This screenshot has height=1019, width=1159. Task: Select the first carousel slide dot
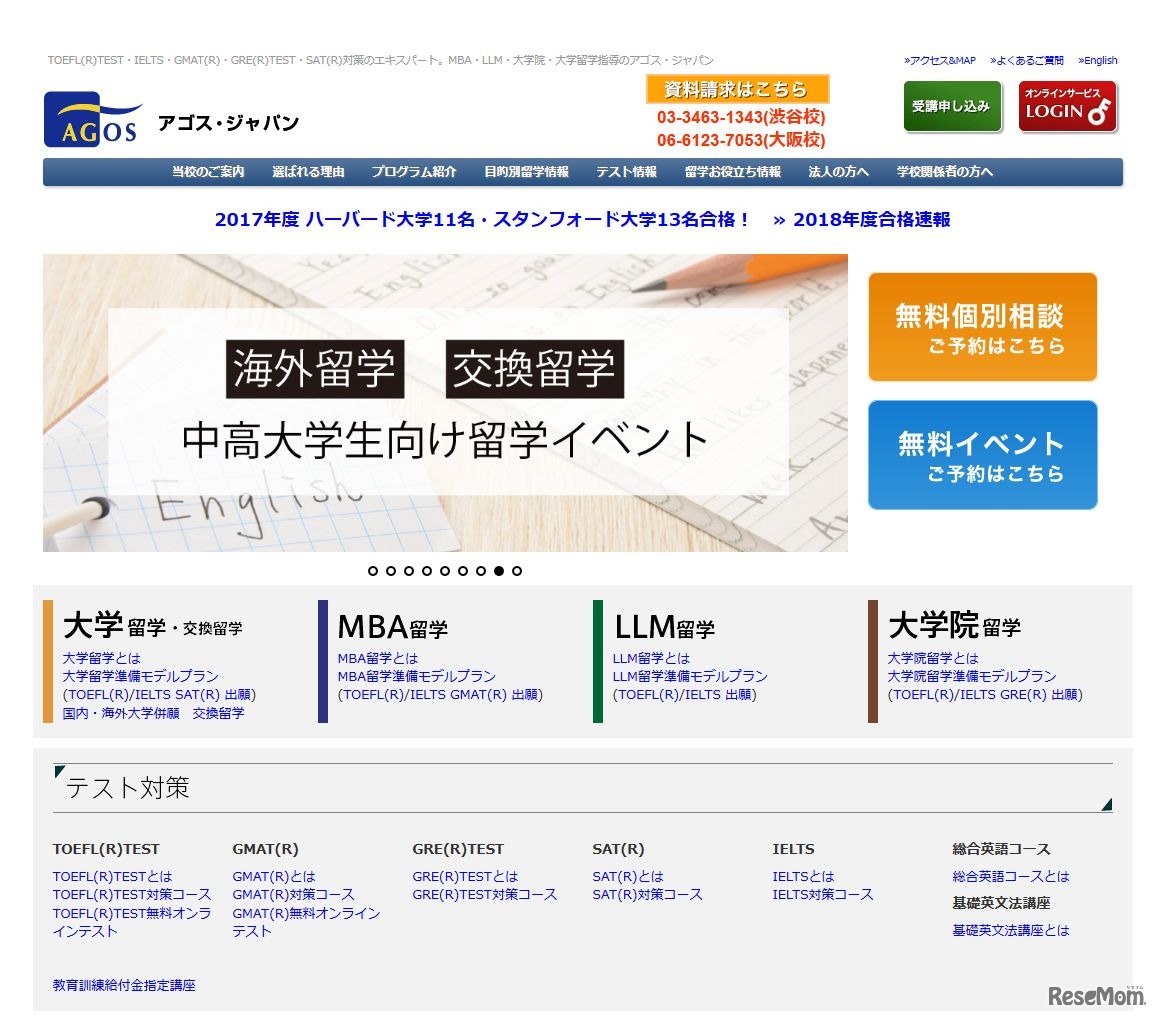point(373,571)
